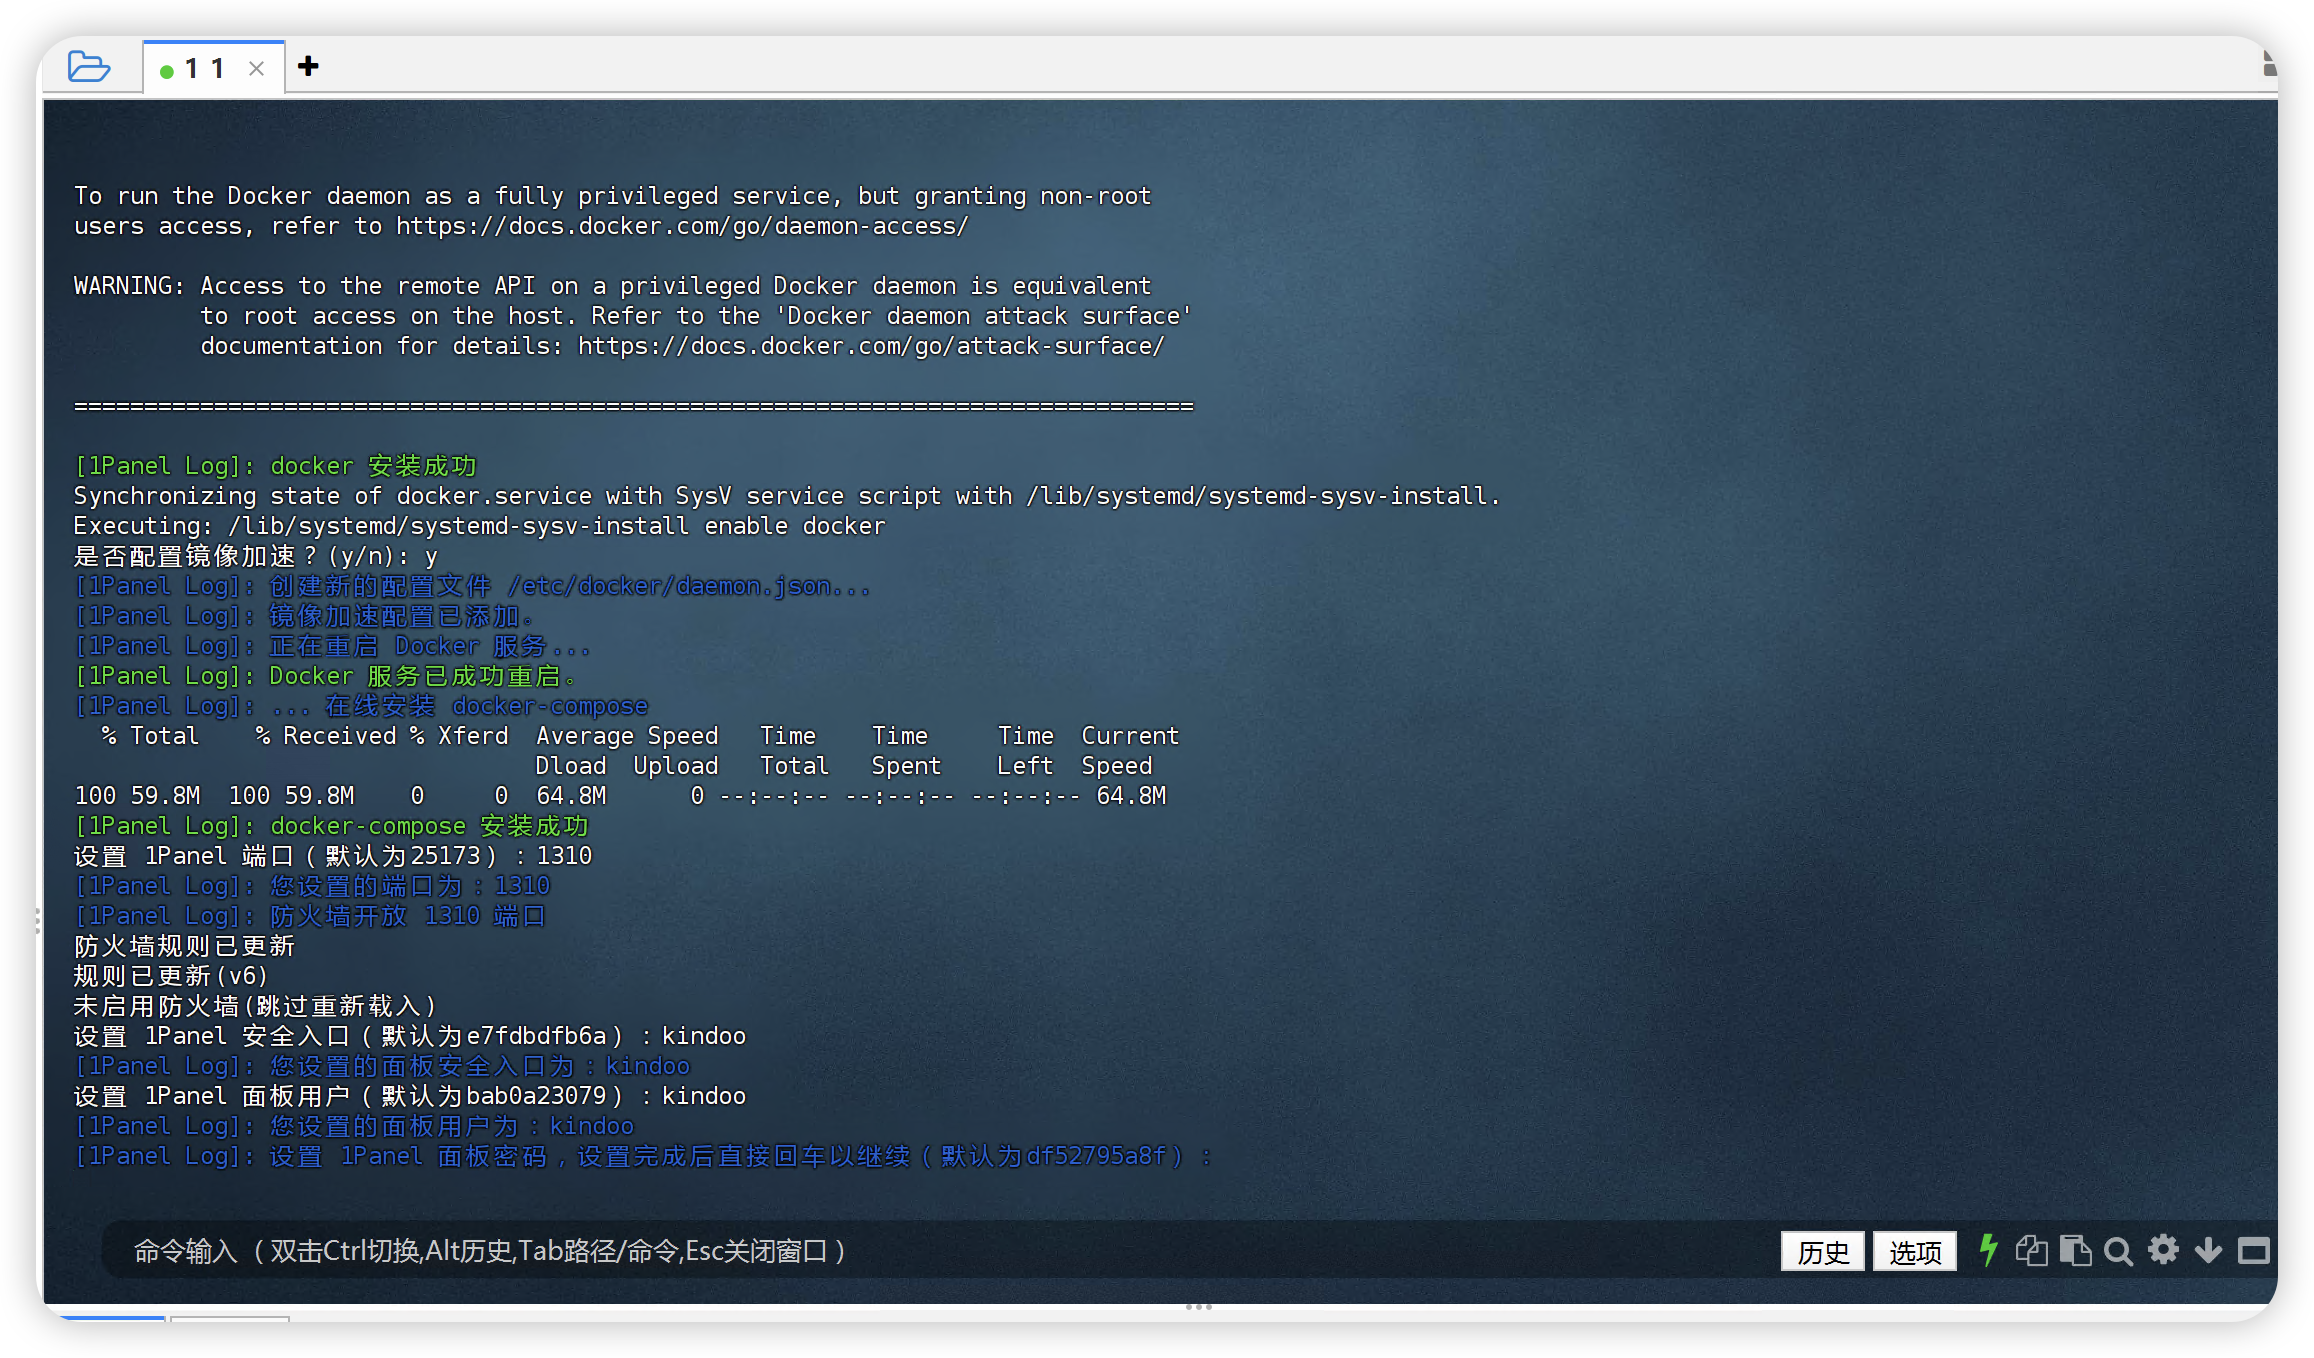Click the 'WARNING: Access to the remote API' line

tap(613, 286)
